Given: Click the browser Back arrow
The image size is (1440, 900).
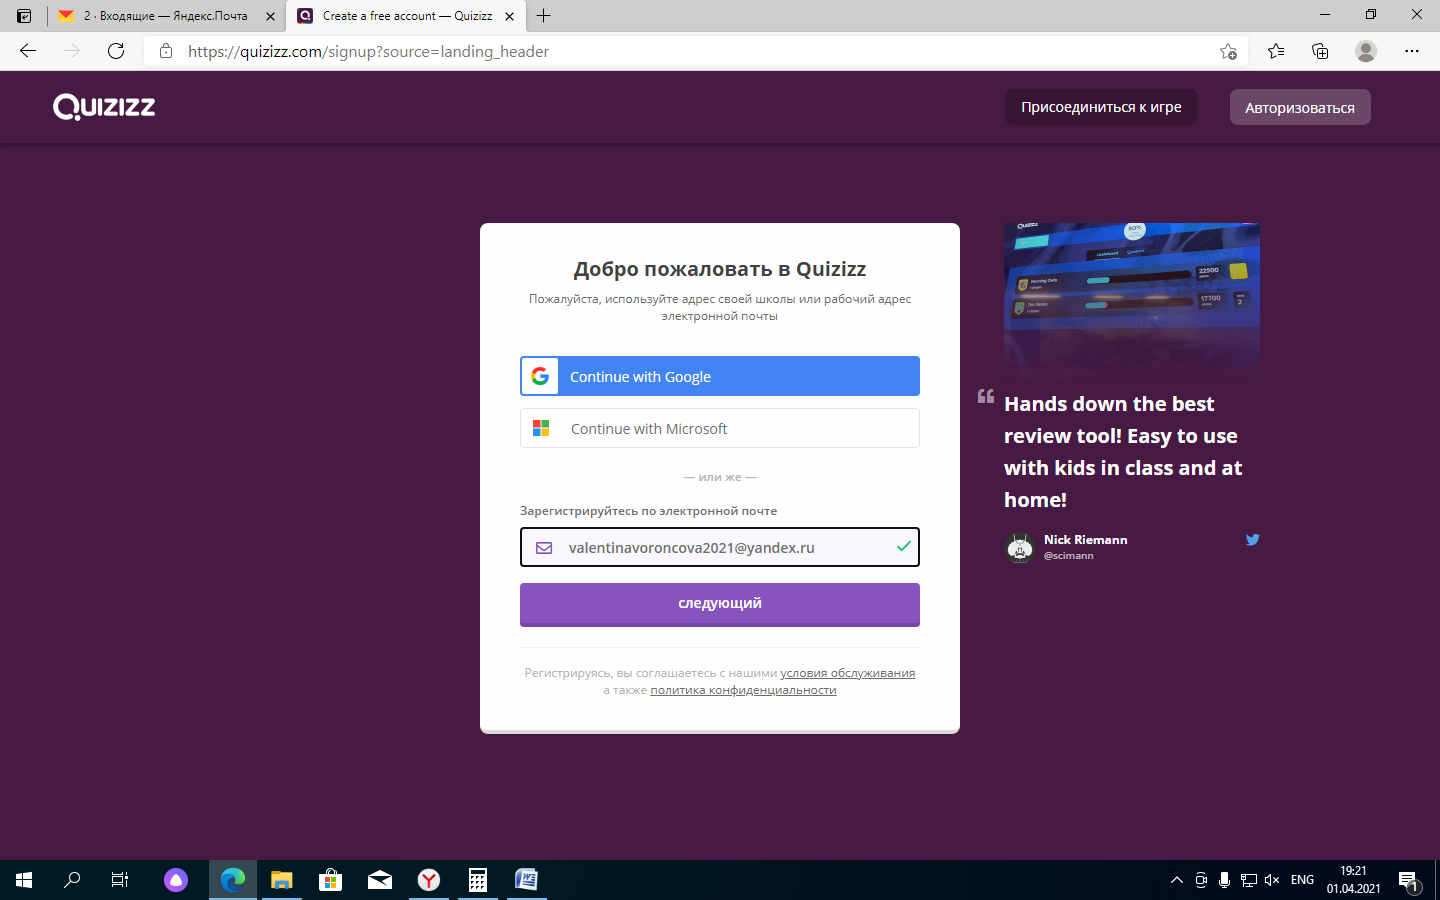Looking at the screenshot, I should point(28,51).
